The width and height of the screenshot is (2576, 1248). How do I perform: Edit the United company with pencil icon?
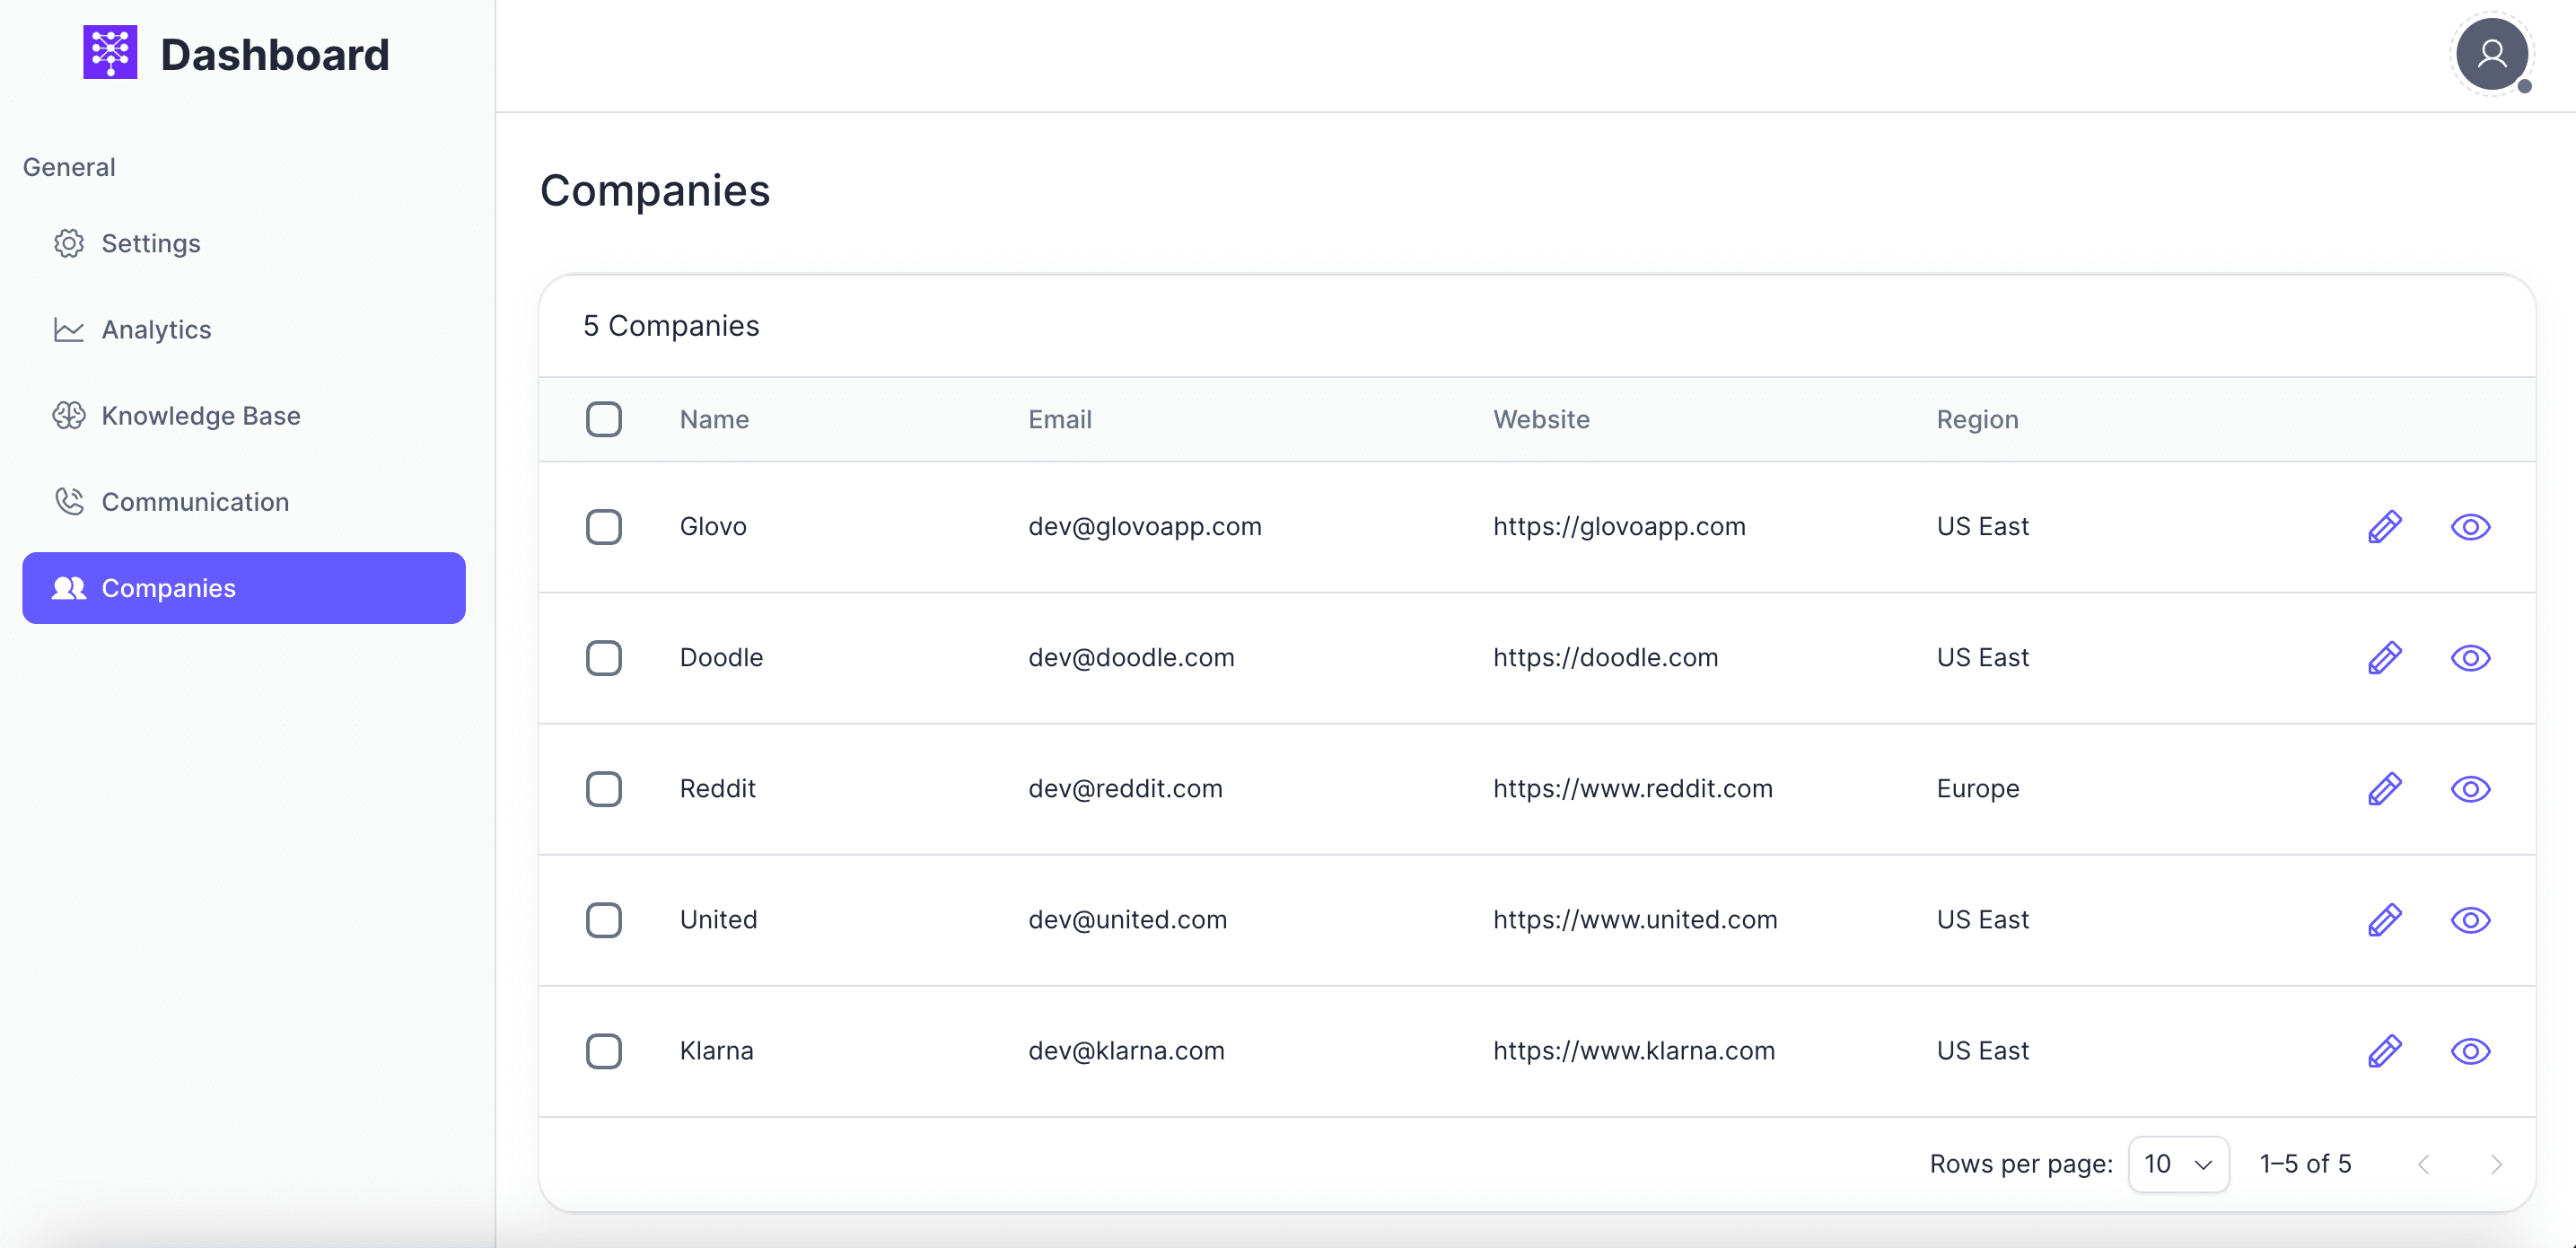coord(2385,919)
